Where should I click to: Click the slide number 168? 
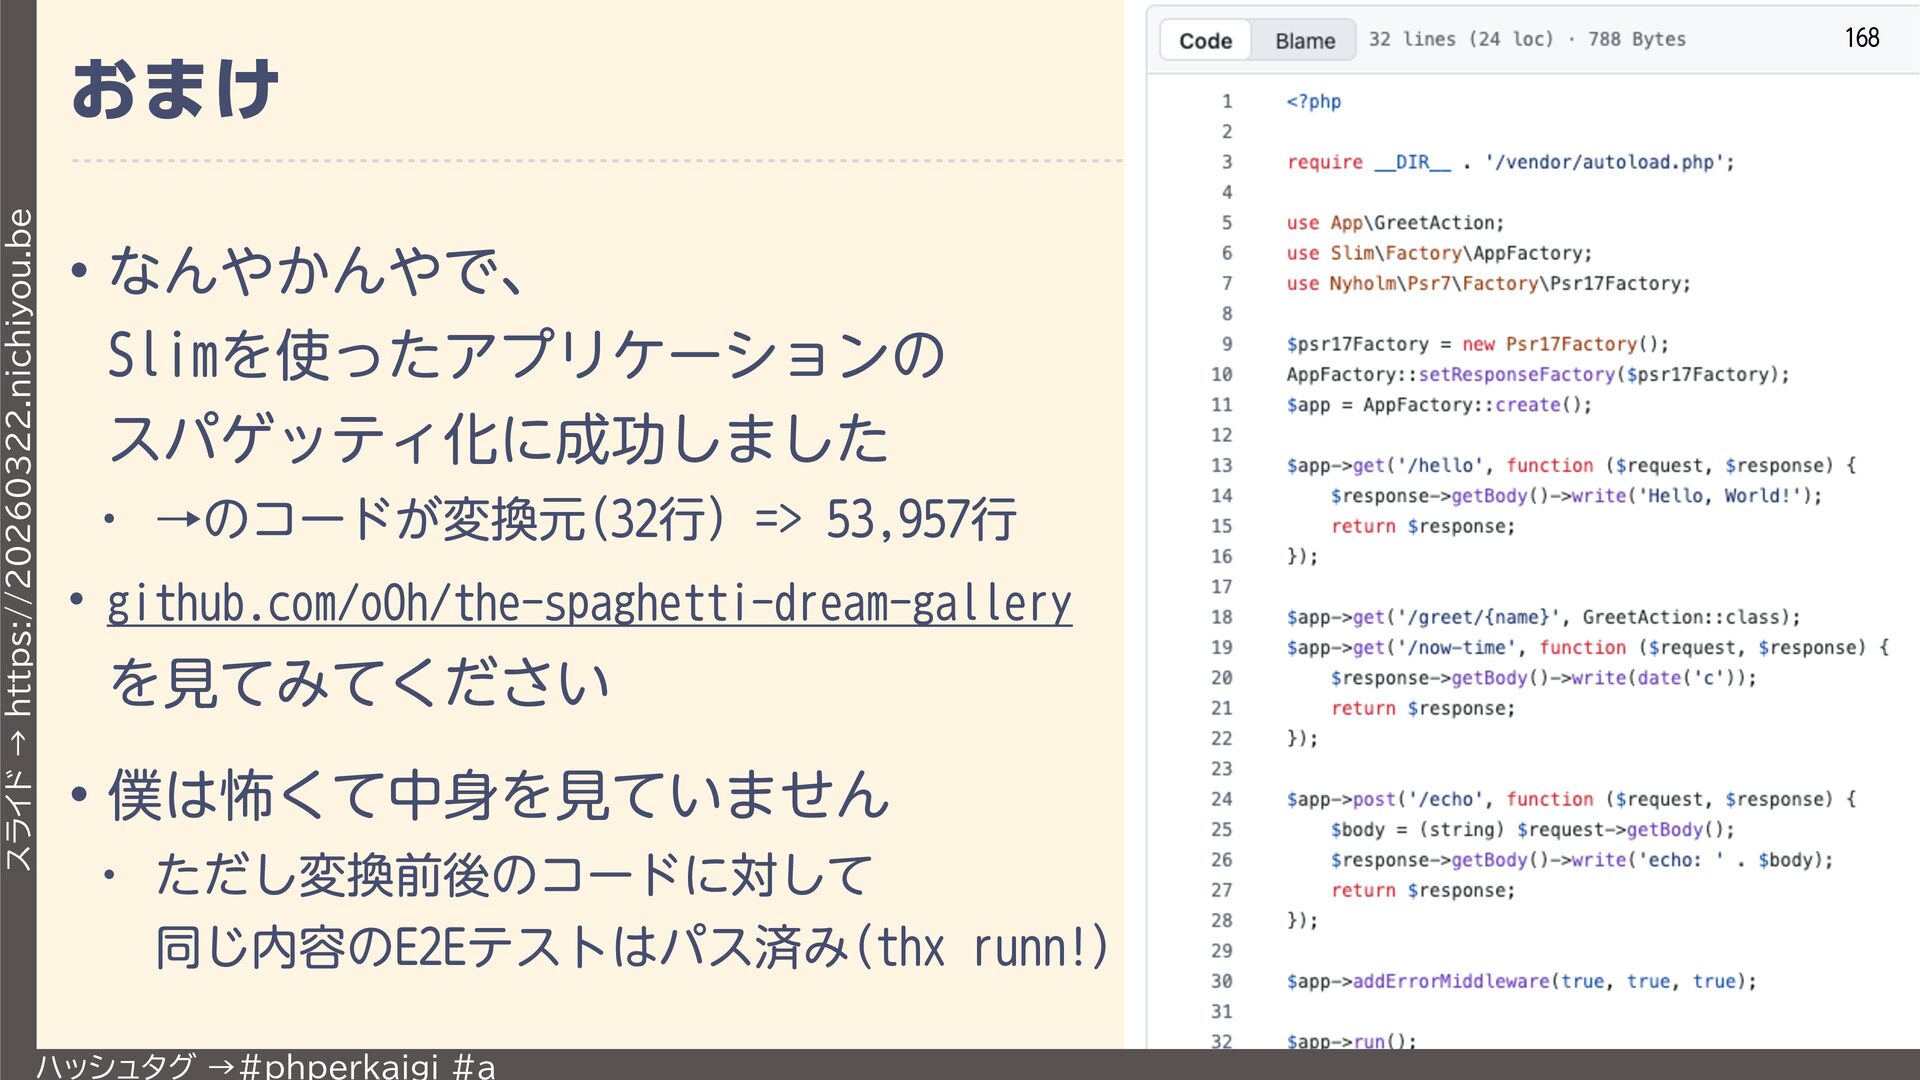tap(1862, 38)
